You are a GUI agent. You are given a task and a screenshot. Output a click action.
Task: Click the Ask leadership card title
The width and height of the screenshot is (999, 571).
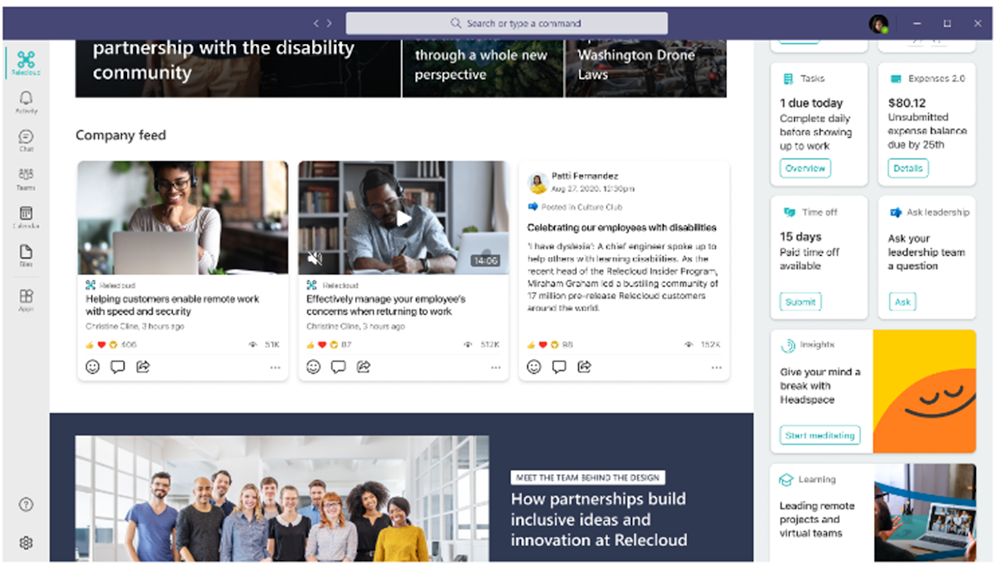[x=938, y=212]
